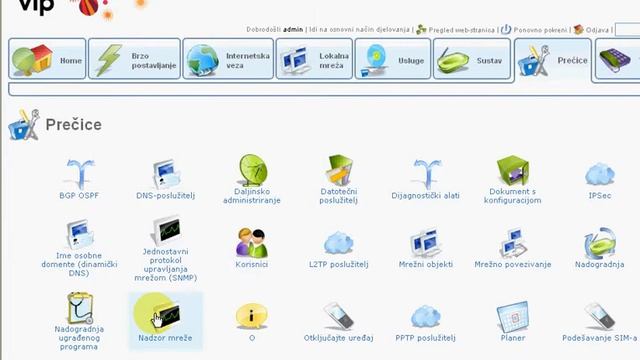Screen dimensions: 640x360
Task: Open Nadogradnja ugrađenog programa clipboard icon
Action: pos(80,308)
